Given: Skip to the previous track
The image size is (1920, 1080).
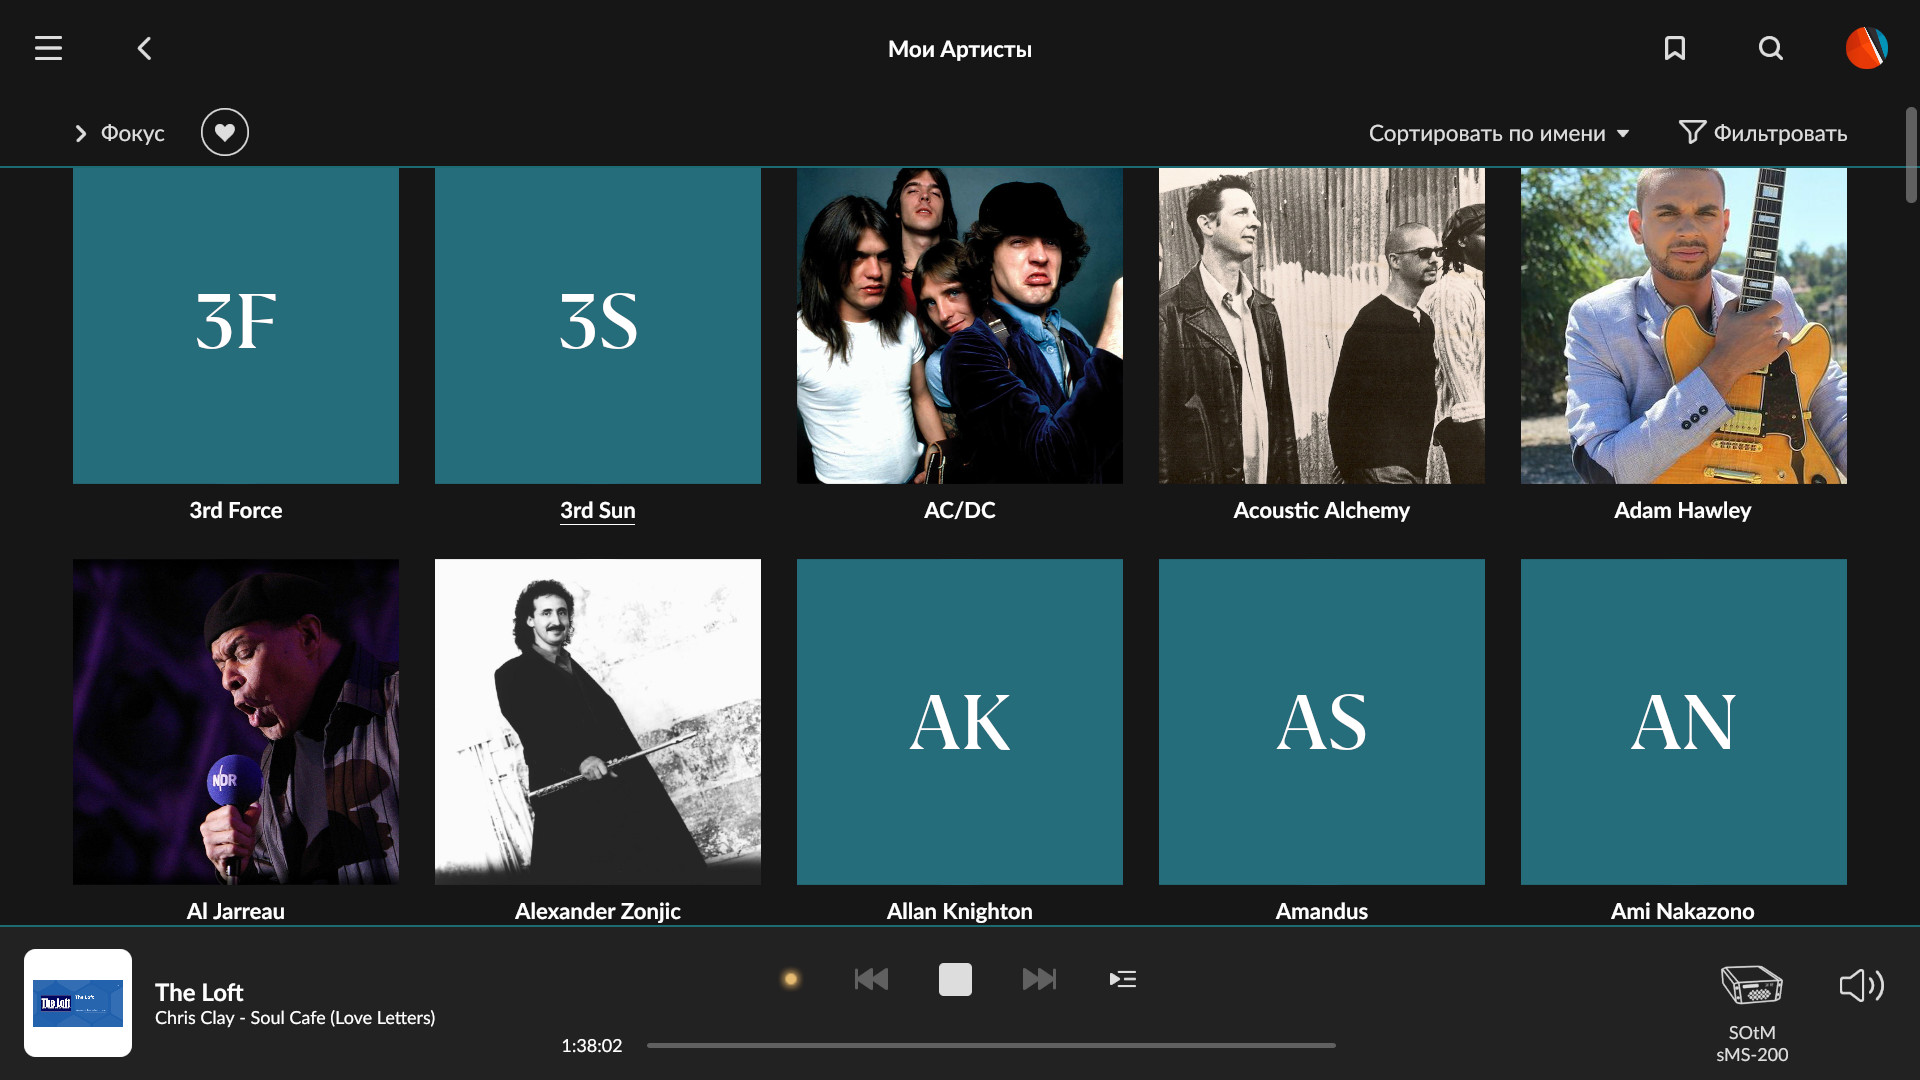Looking at the screenshot, I should coord(871,979).
